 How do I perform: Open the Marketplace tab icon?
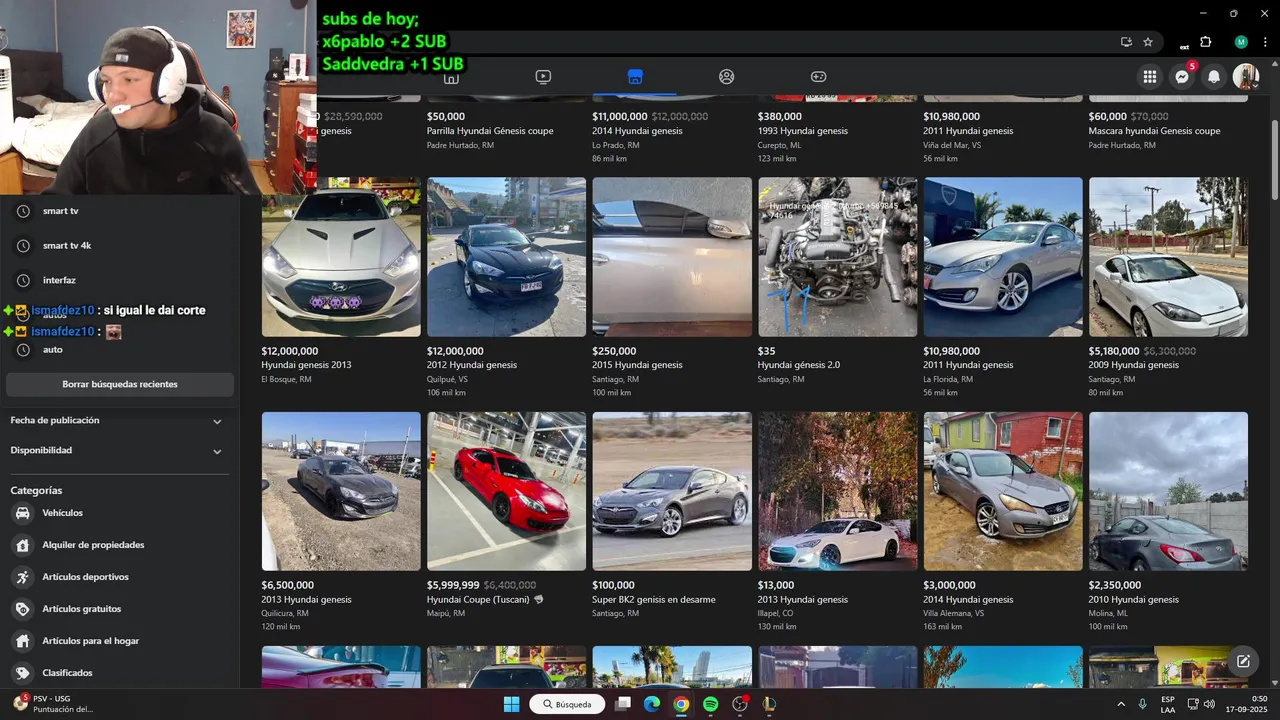635,77
